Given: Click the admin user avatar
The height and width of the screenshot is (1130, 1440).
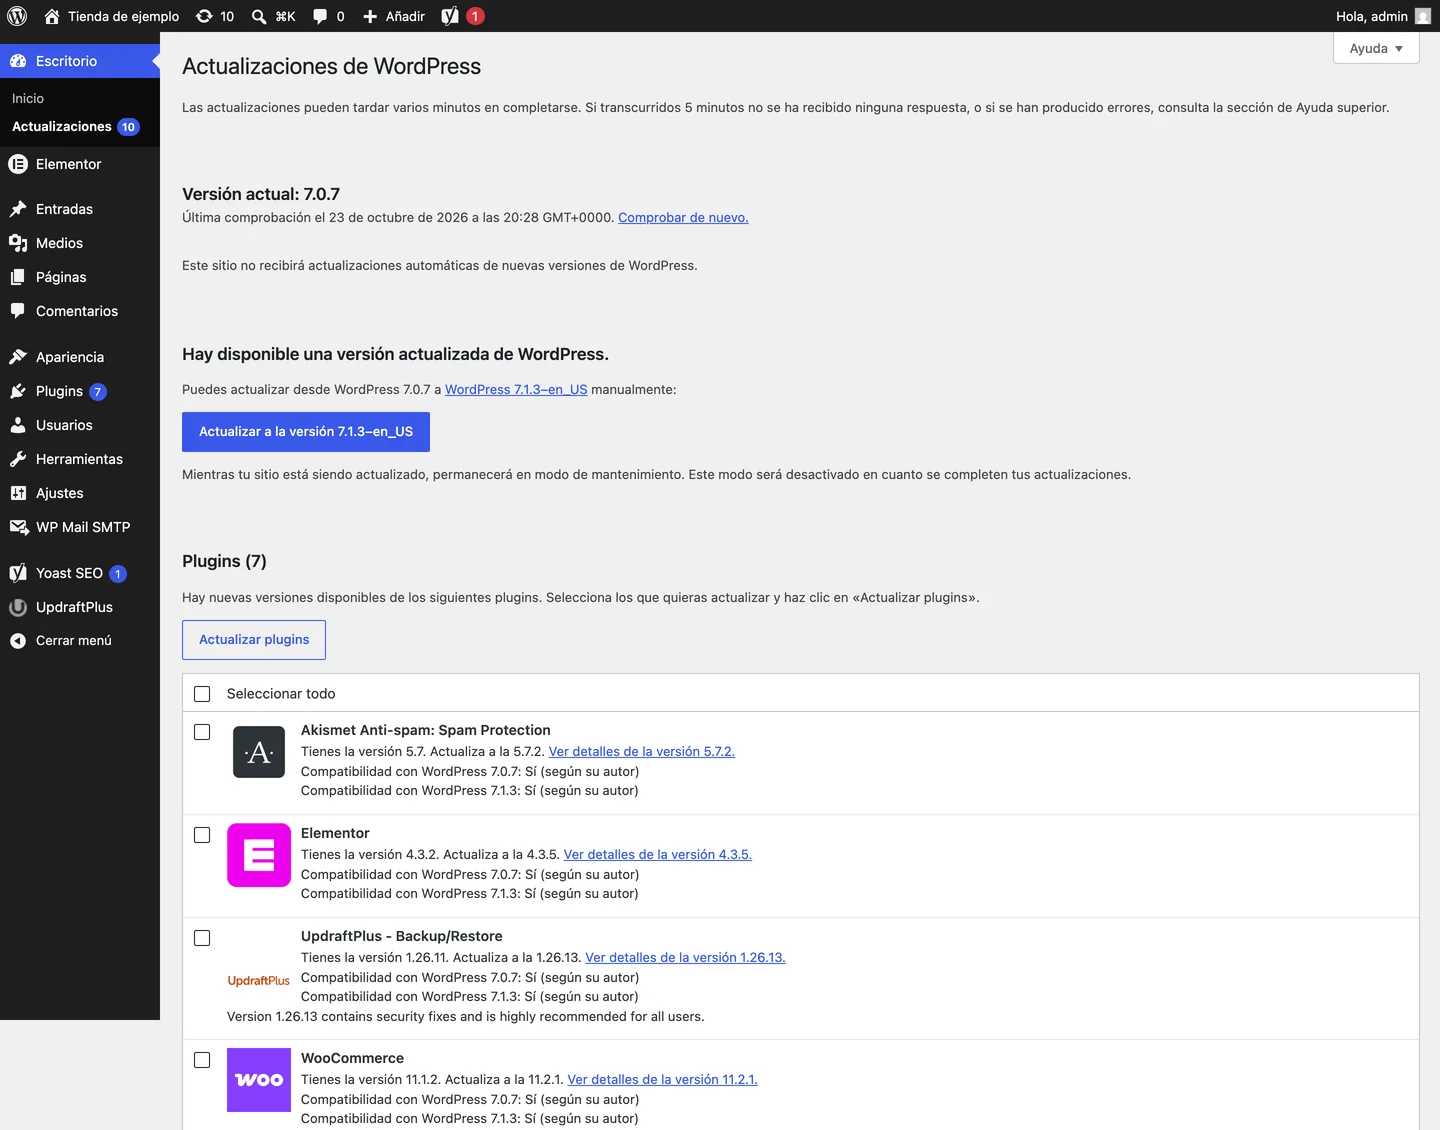Looking at the screenshot, I should click(x=1423, y=16).
